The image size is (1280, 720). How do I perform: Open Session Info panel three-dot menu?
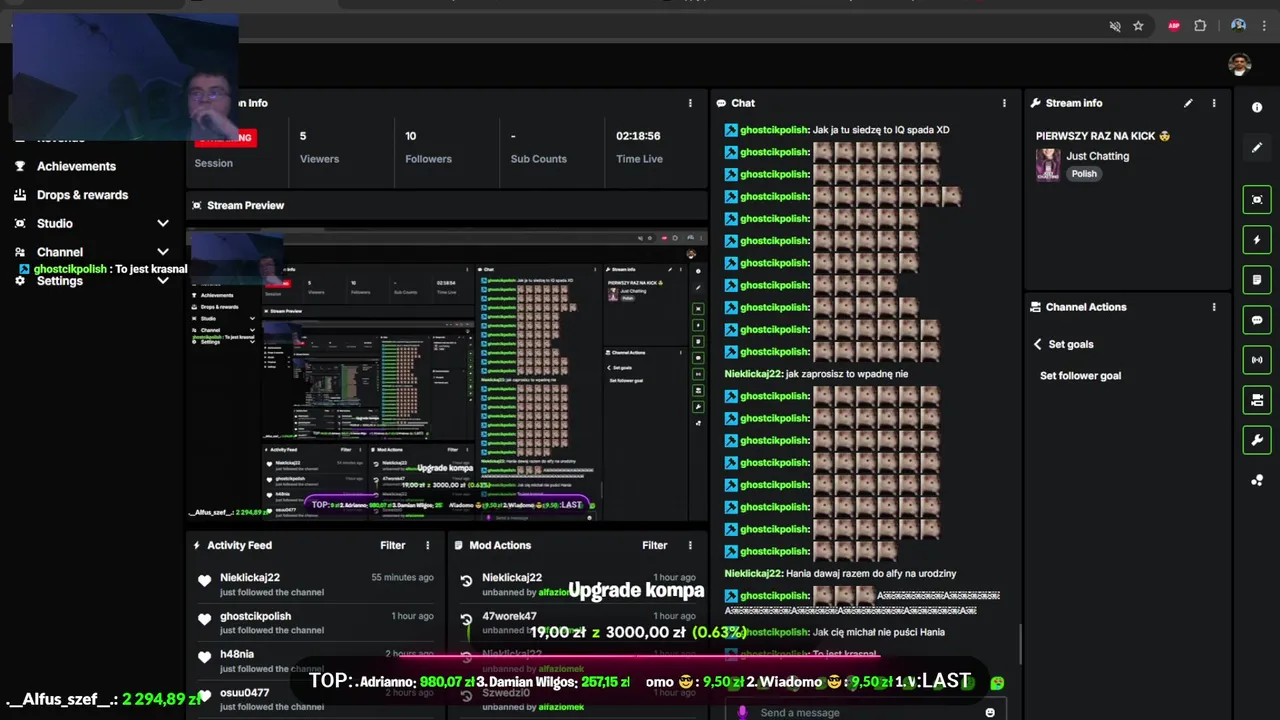pyautogui.click(x=689, y=103)
